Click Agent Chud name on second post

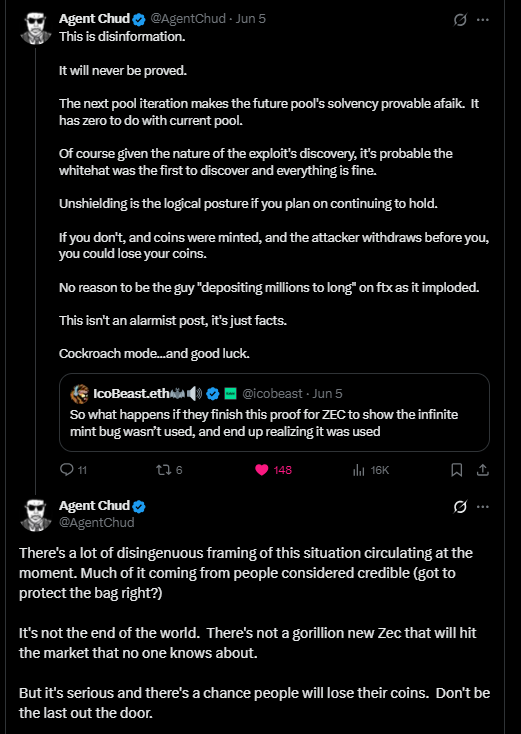click(x=94, y=506)
